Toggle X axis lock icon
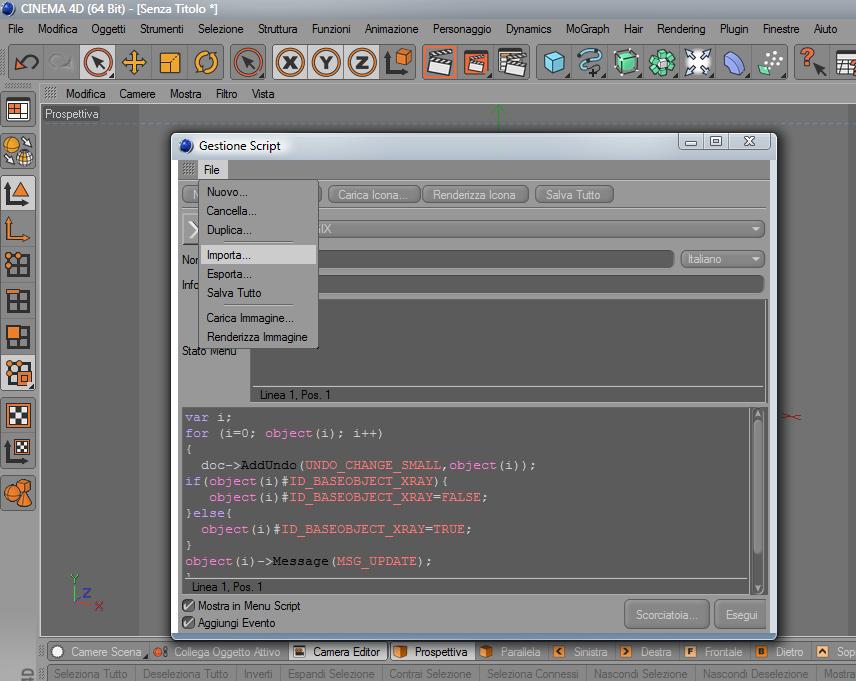Screen dimensions: 856x681 coord(290,63)
